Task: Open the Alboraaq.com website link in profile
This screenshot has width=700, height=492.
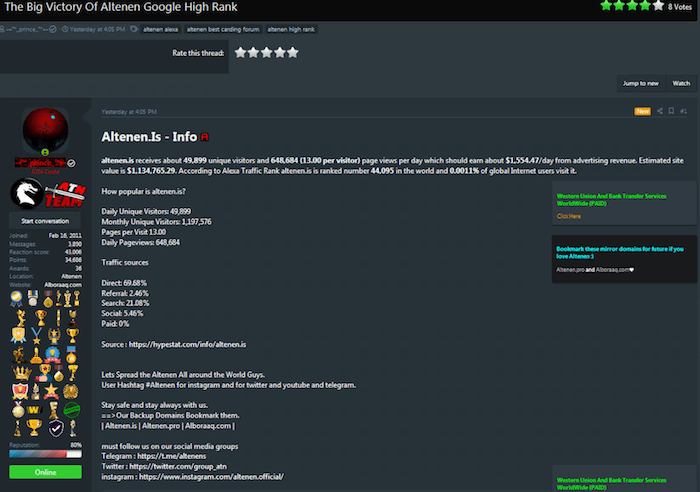Action: [x=63, y=285]
